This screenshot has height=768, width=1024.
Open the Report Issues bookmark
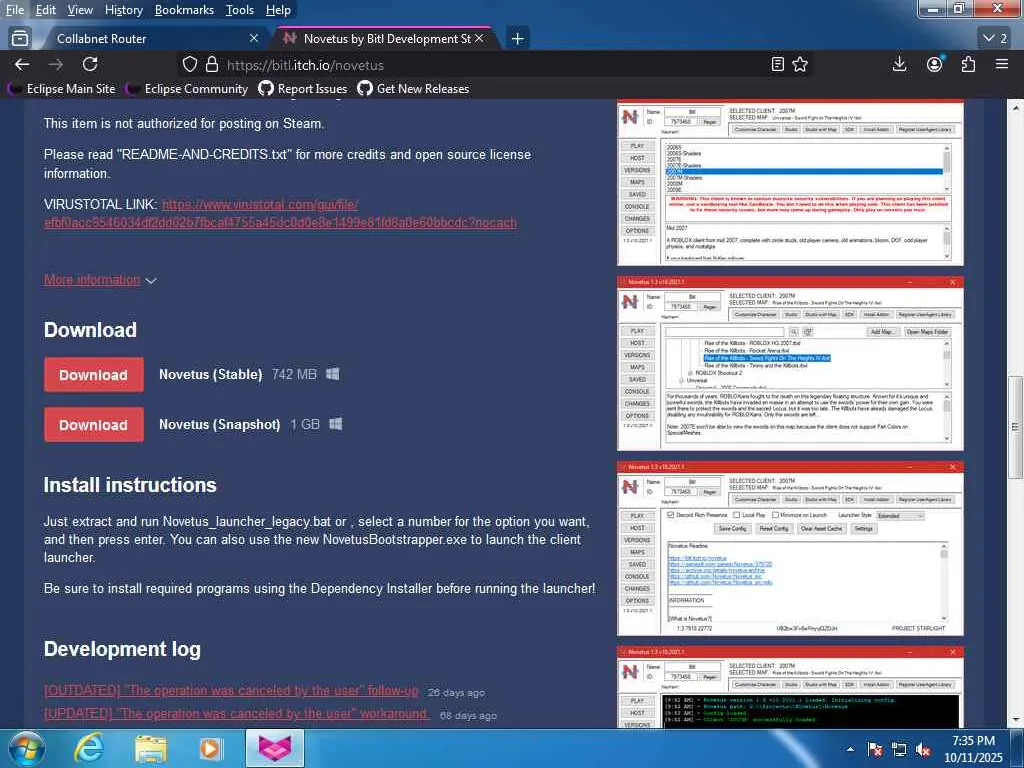[302, 89]
